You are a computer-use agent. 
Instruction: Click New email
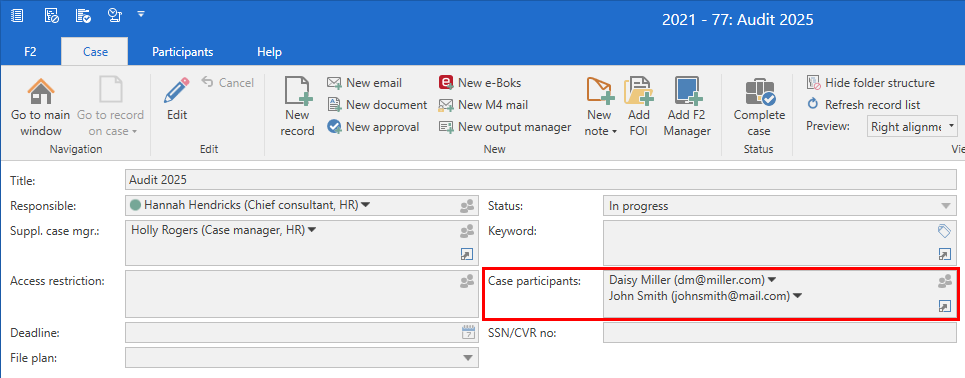(x=364, y=82)
